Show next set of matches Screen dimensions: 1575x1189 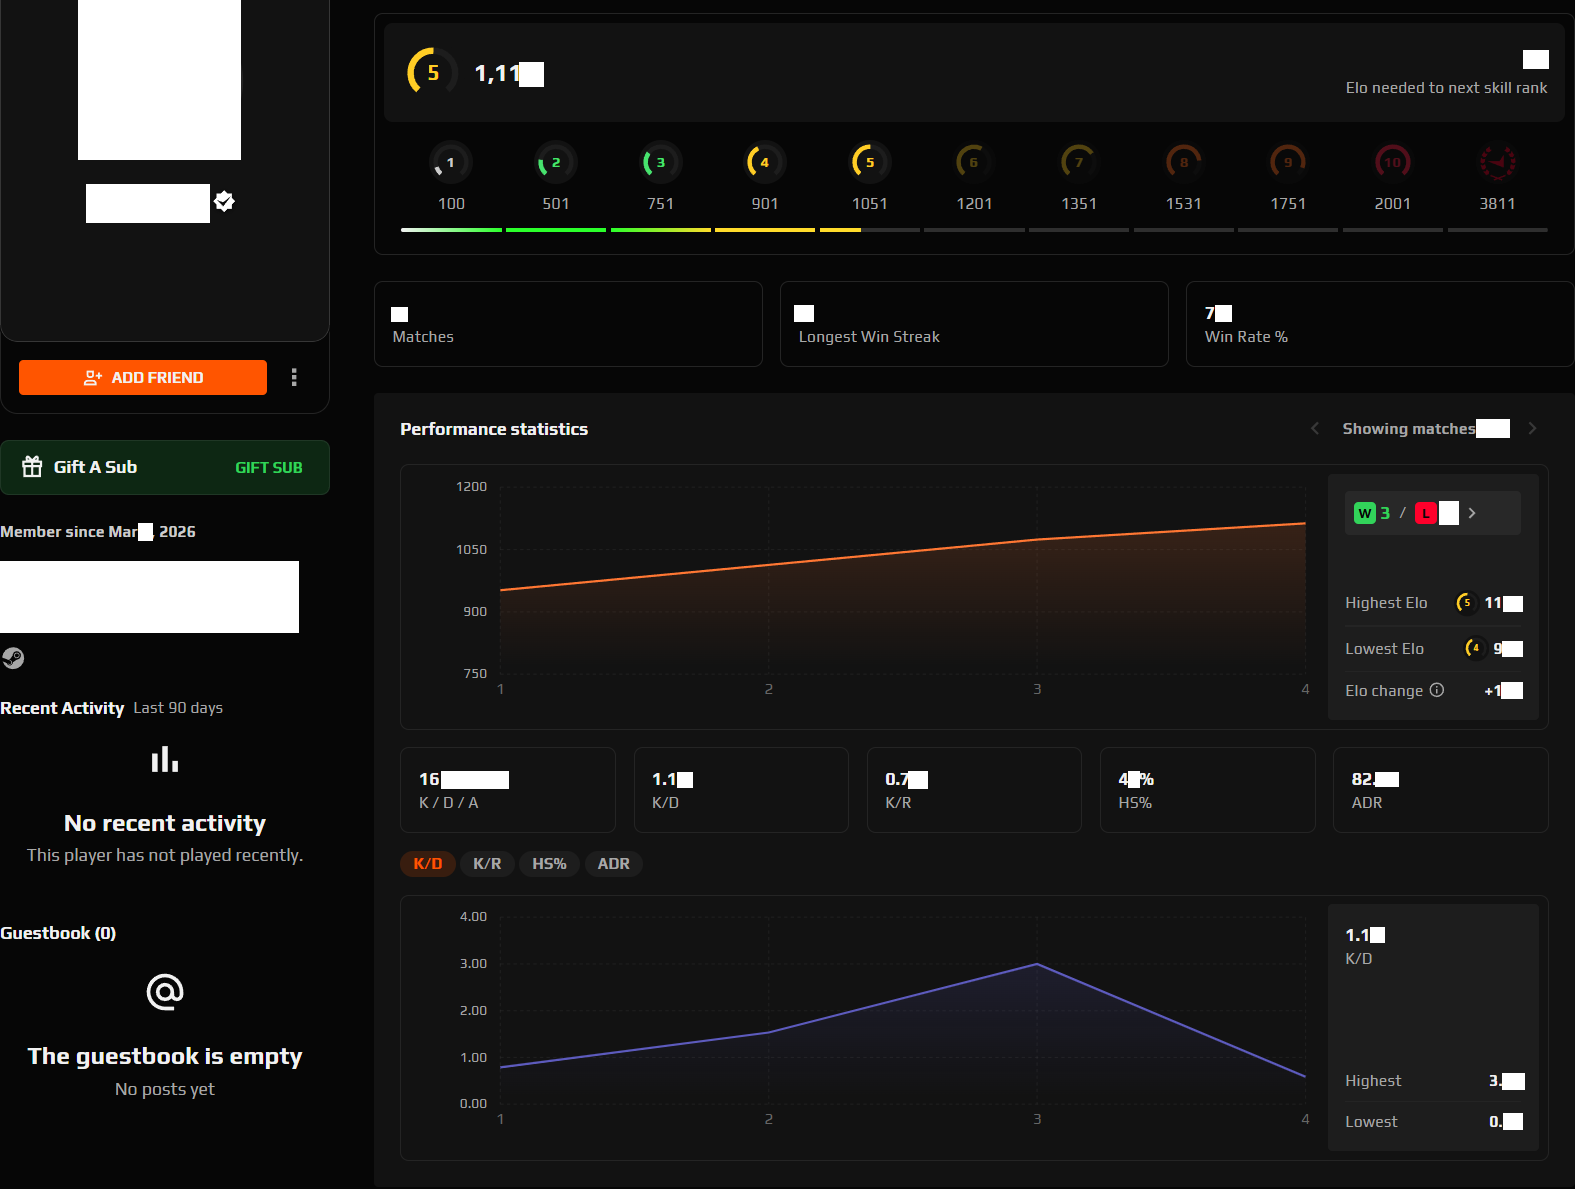click(x=1532, y=429)
